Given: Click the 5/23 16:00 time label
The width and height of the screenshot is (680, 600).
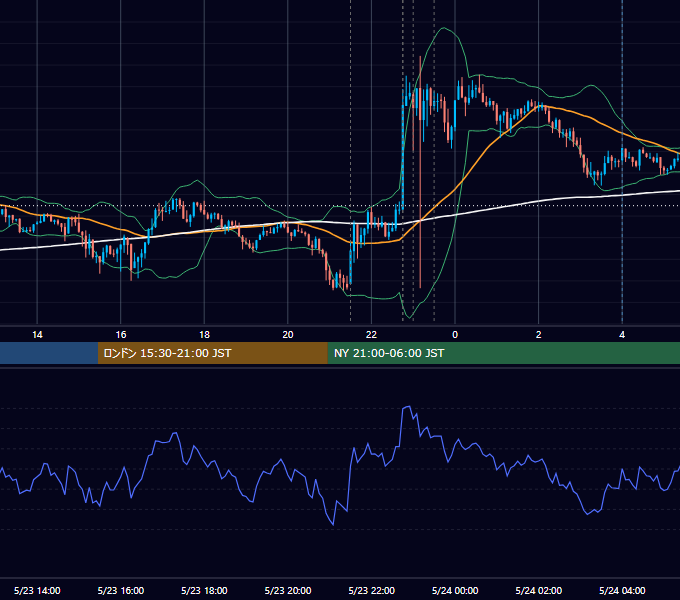Looking at the screenshot, I should (x=121, y=590).
